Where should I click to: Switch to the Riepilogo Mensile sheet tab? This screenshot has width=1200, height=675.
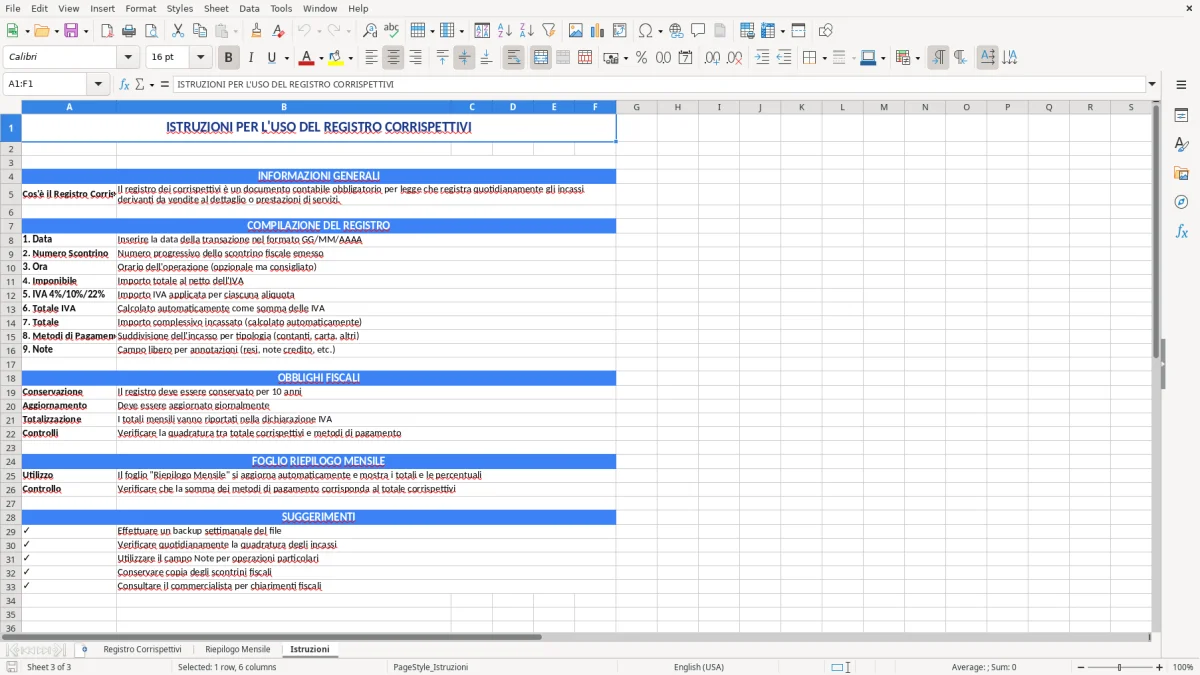(237, 648)
